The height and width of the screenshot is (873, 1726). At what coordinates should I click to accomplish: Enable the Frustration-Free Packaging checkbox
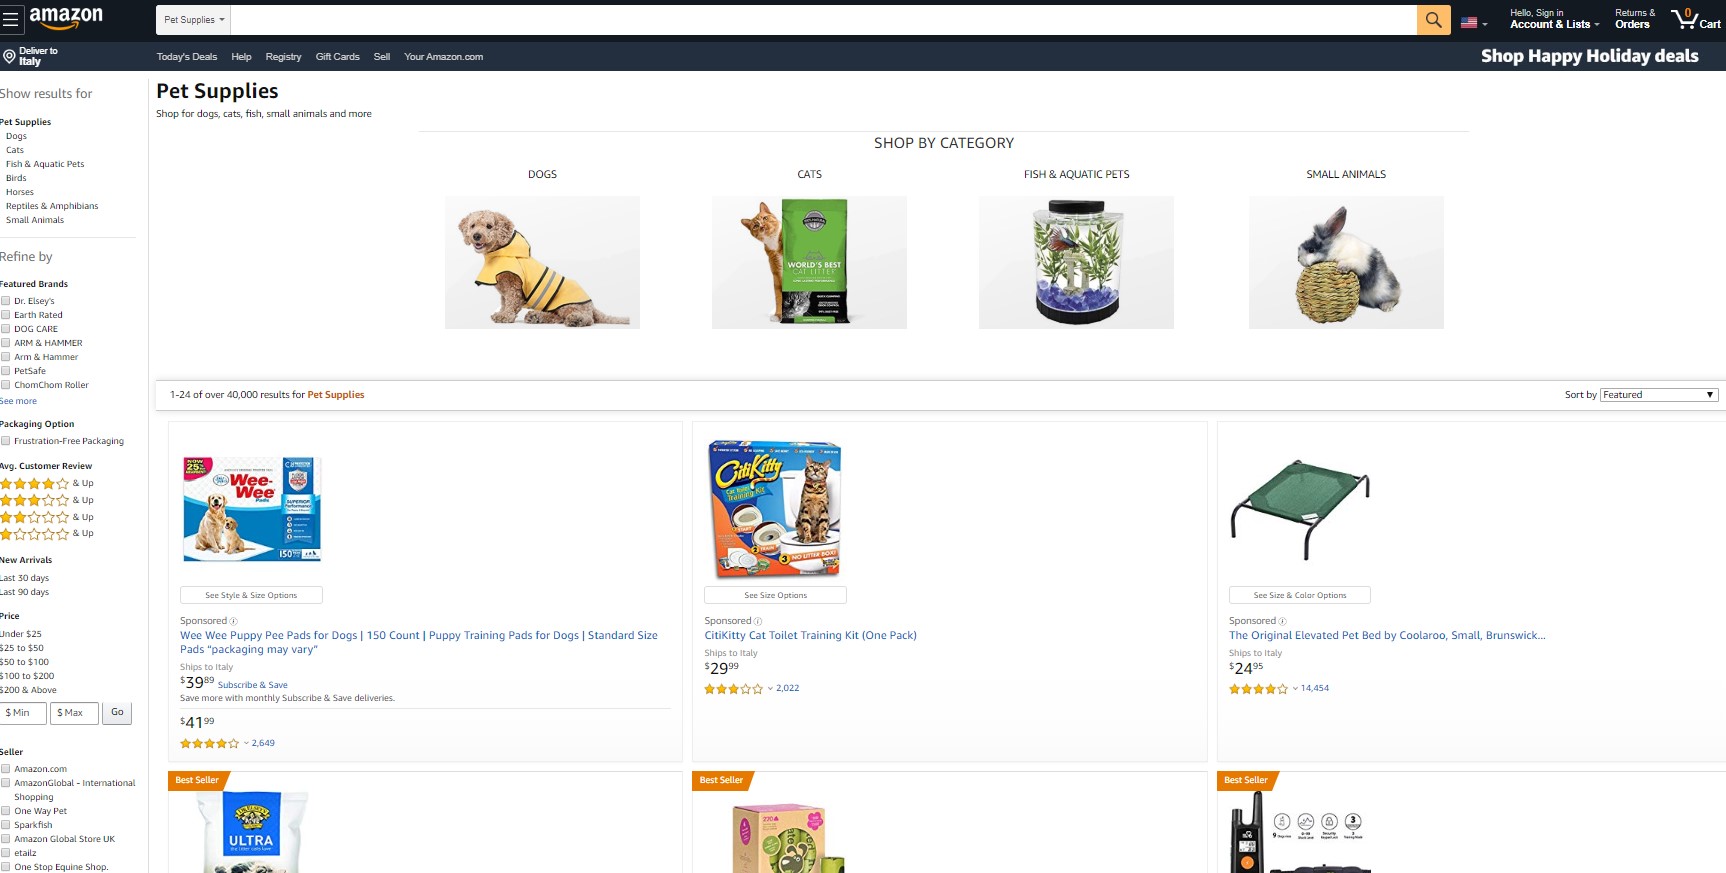6,441
